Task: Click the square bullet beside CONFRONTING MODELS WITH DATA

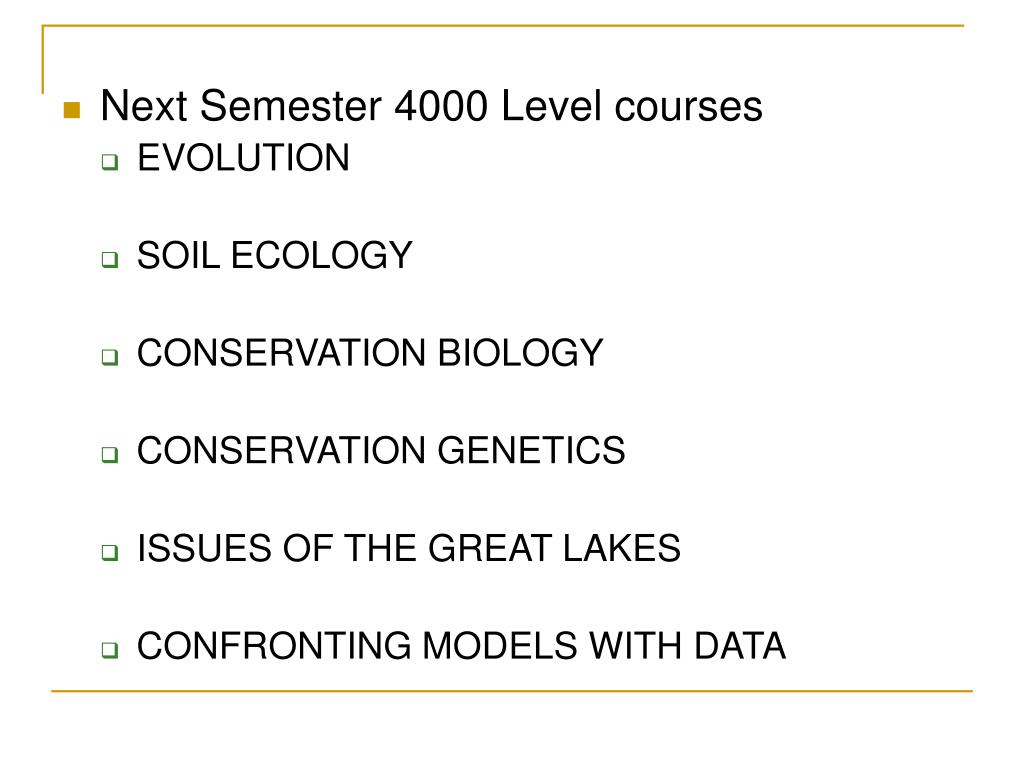Action: pos(110,649)
